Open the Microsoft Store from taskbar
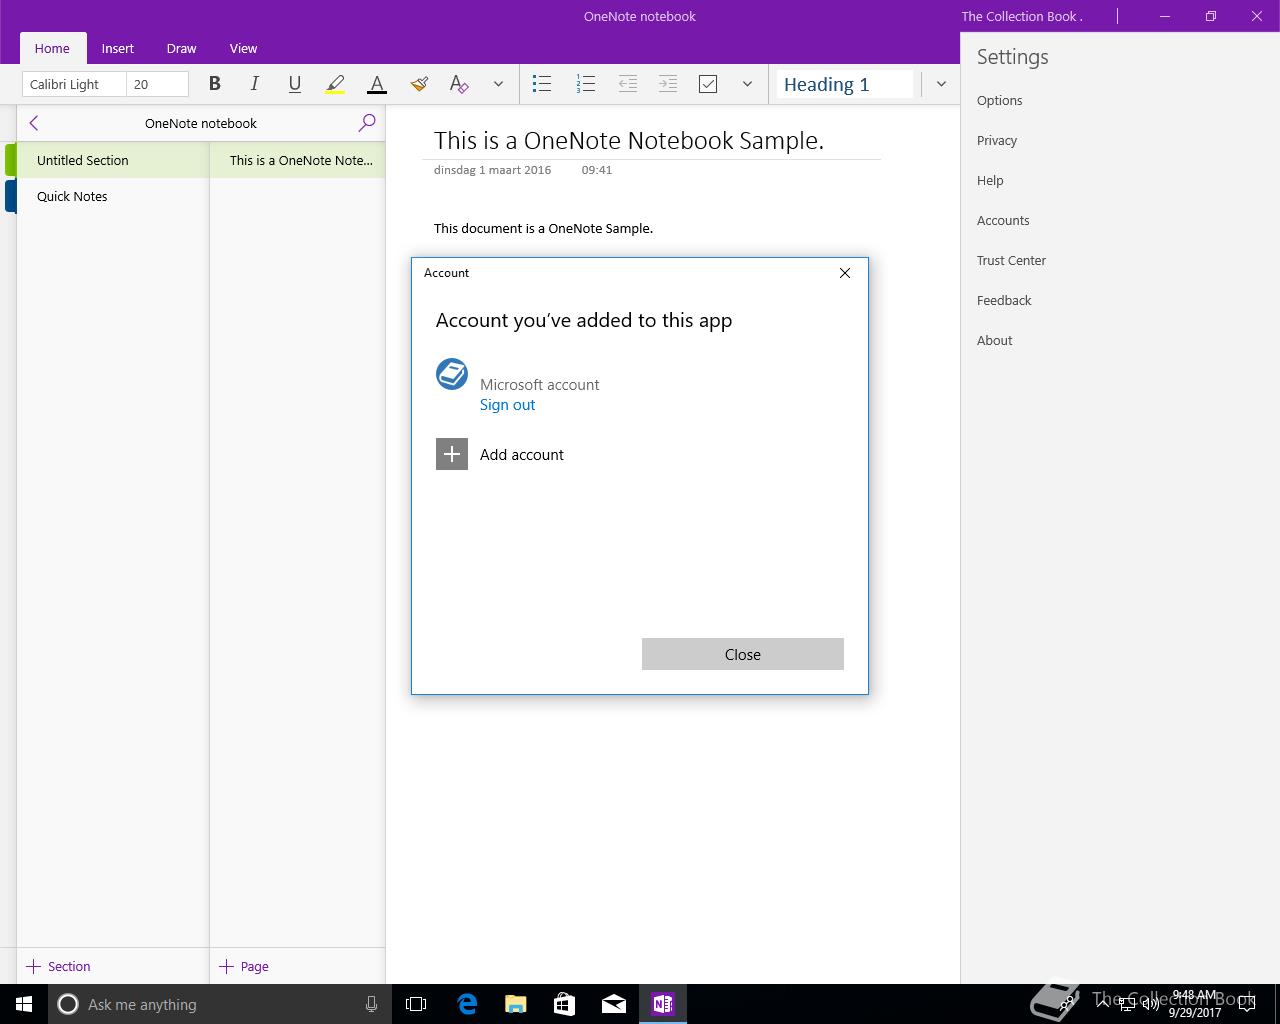The height and width of the screenshot is (1024, 1280). pos(565,1004)
